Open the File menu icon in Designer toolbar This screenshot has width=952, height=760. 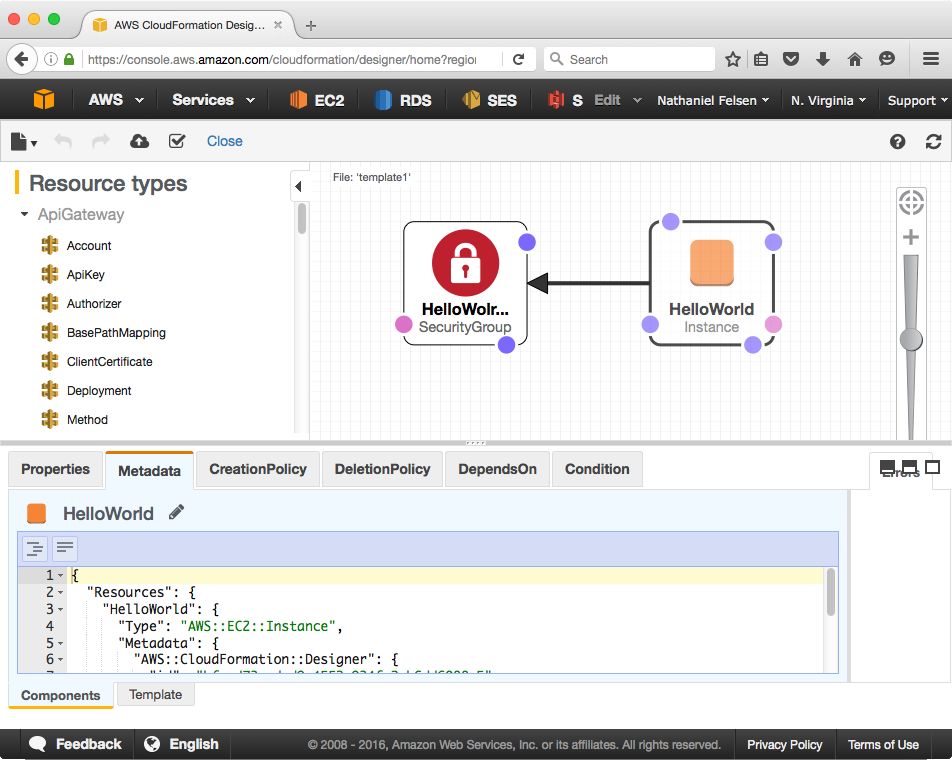24,141
